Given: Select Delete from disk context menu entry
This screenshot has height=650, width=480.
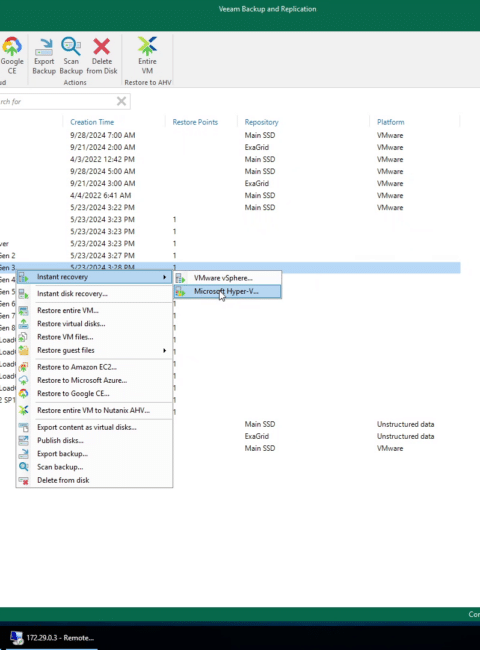Looking at the screenshot, I should coord(94,480).
